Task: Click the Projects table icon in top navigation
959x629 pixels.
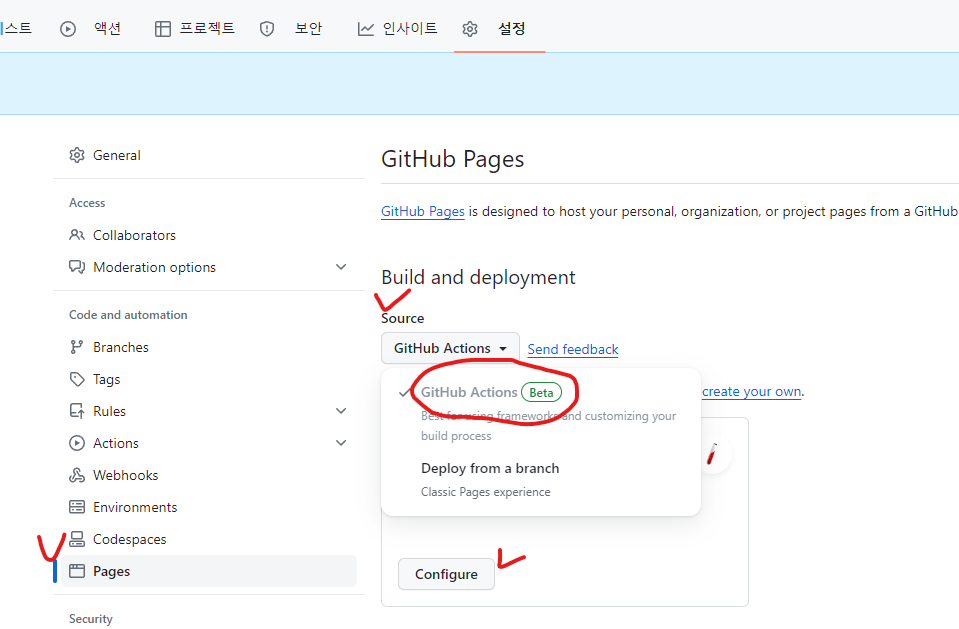Action: (163, 29)
